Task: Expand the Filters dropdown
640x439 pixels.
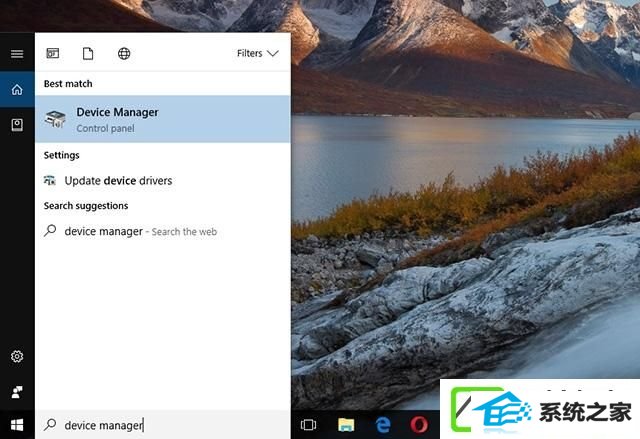Action: point(258,53)
